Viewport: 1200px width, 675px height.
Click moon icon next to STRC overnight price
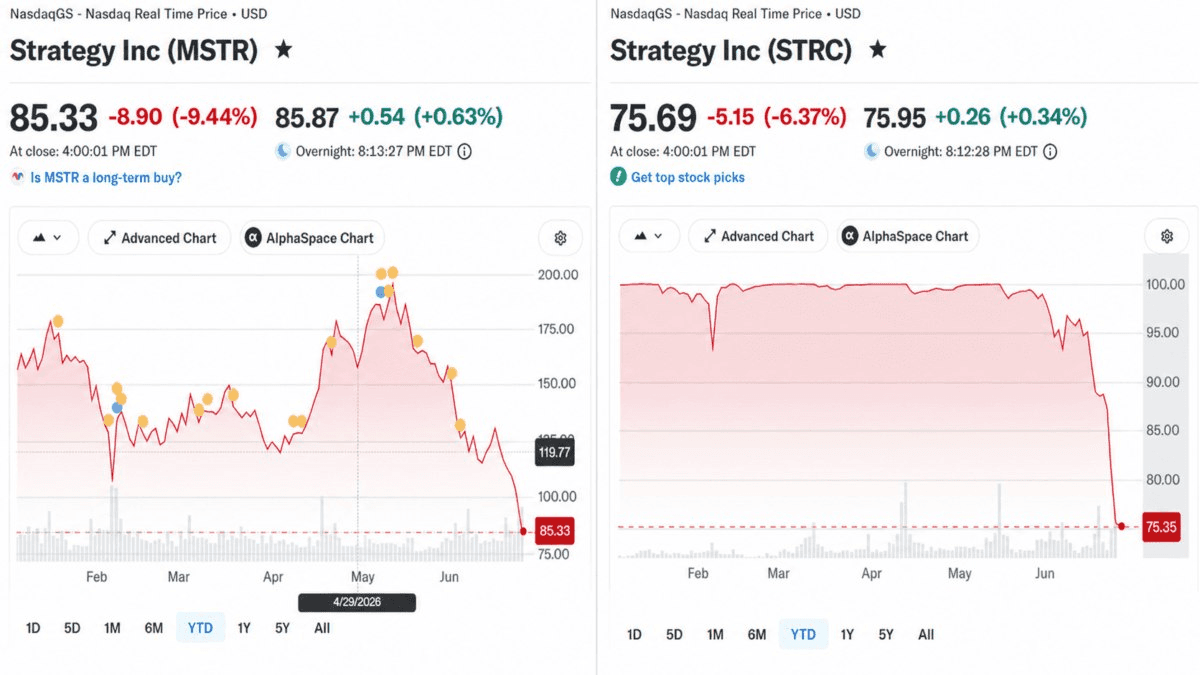872,151
